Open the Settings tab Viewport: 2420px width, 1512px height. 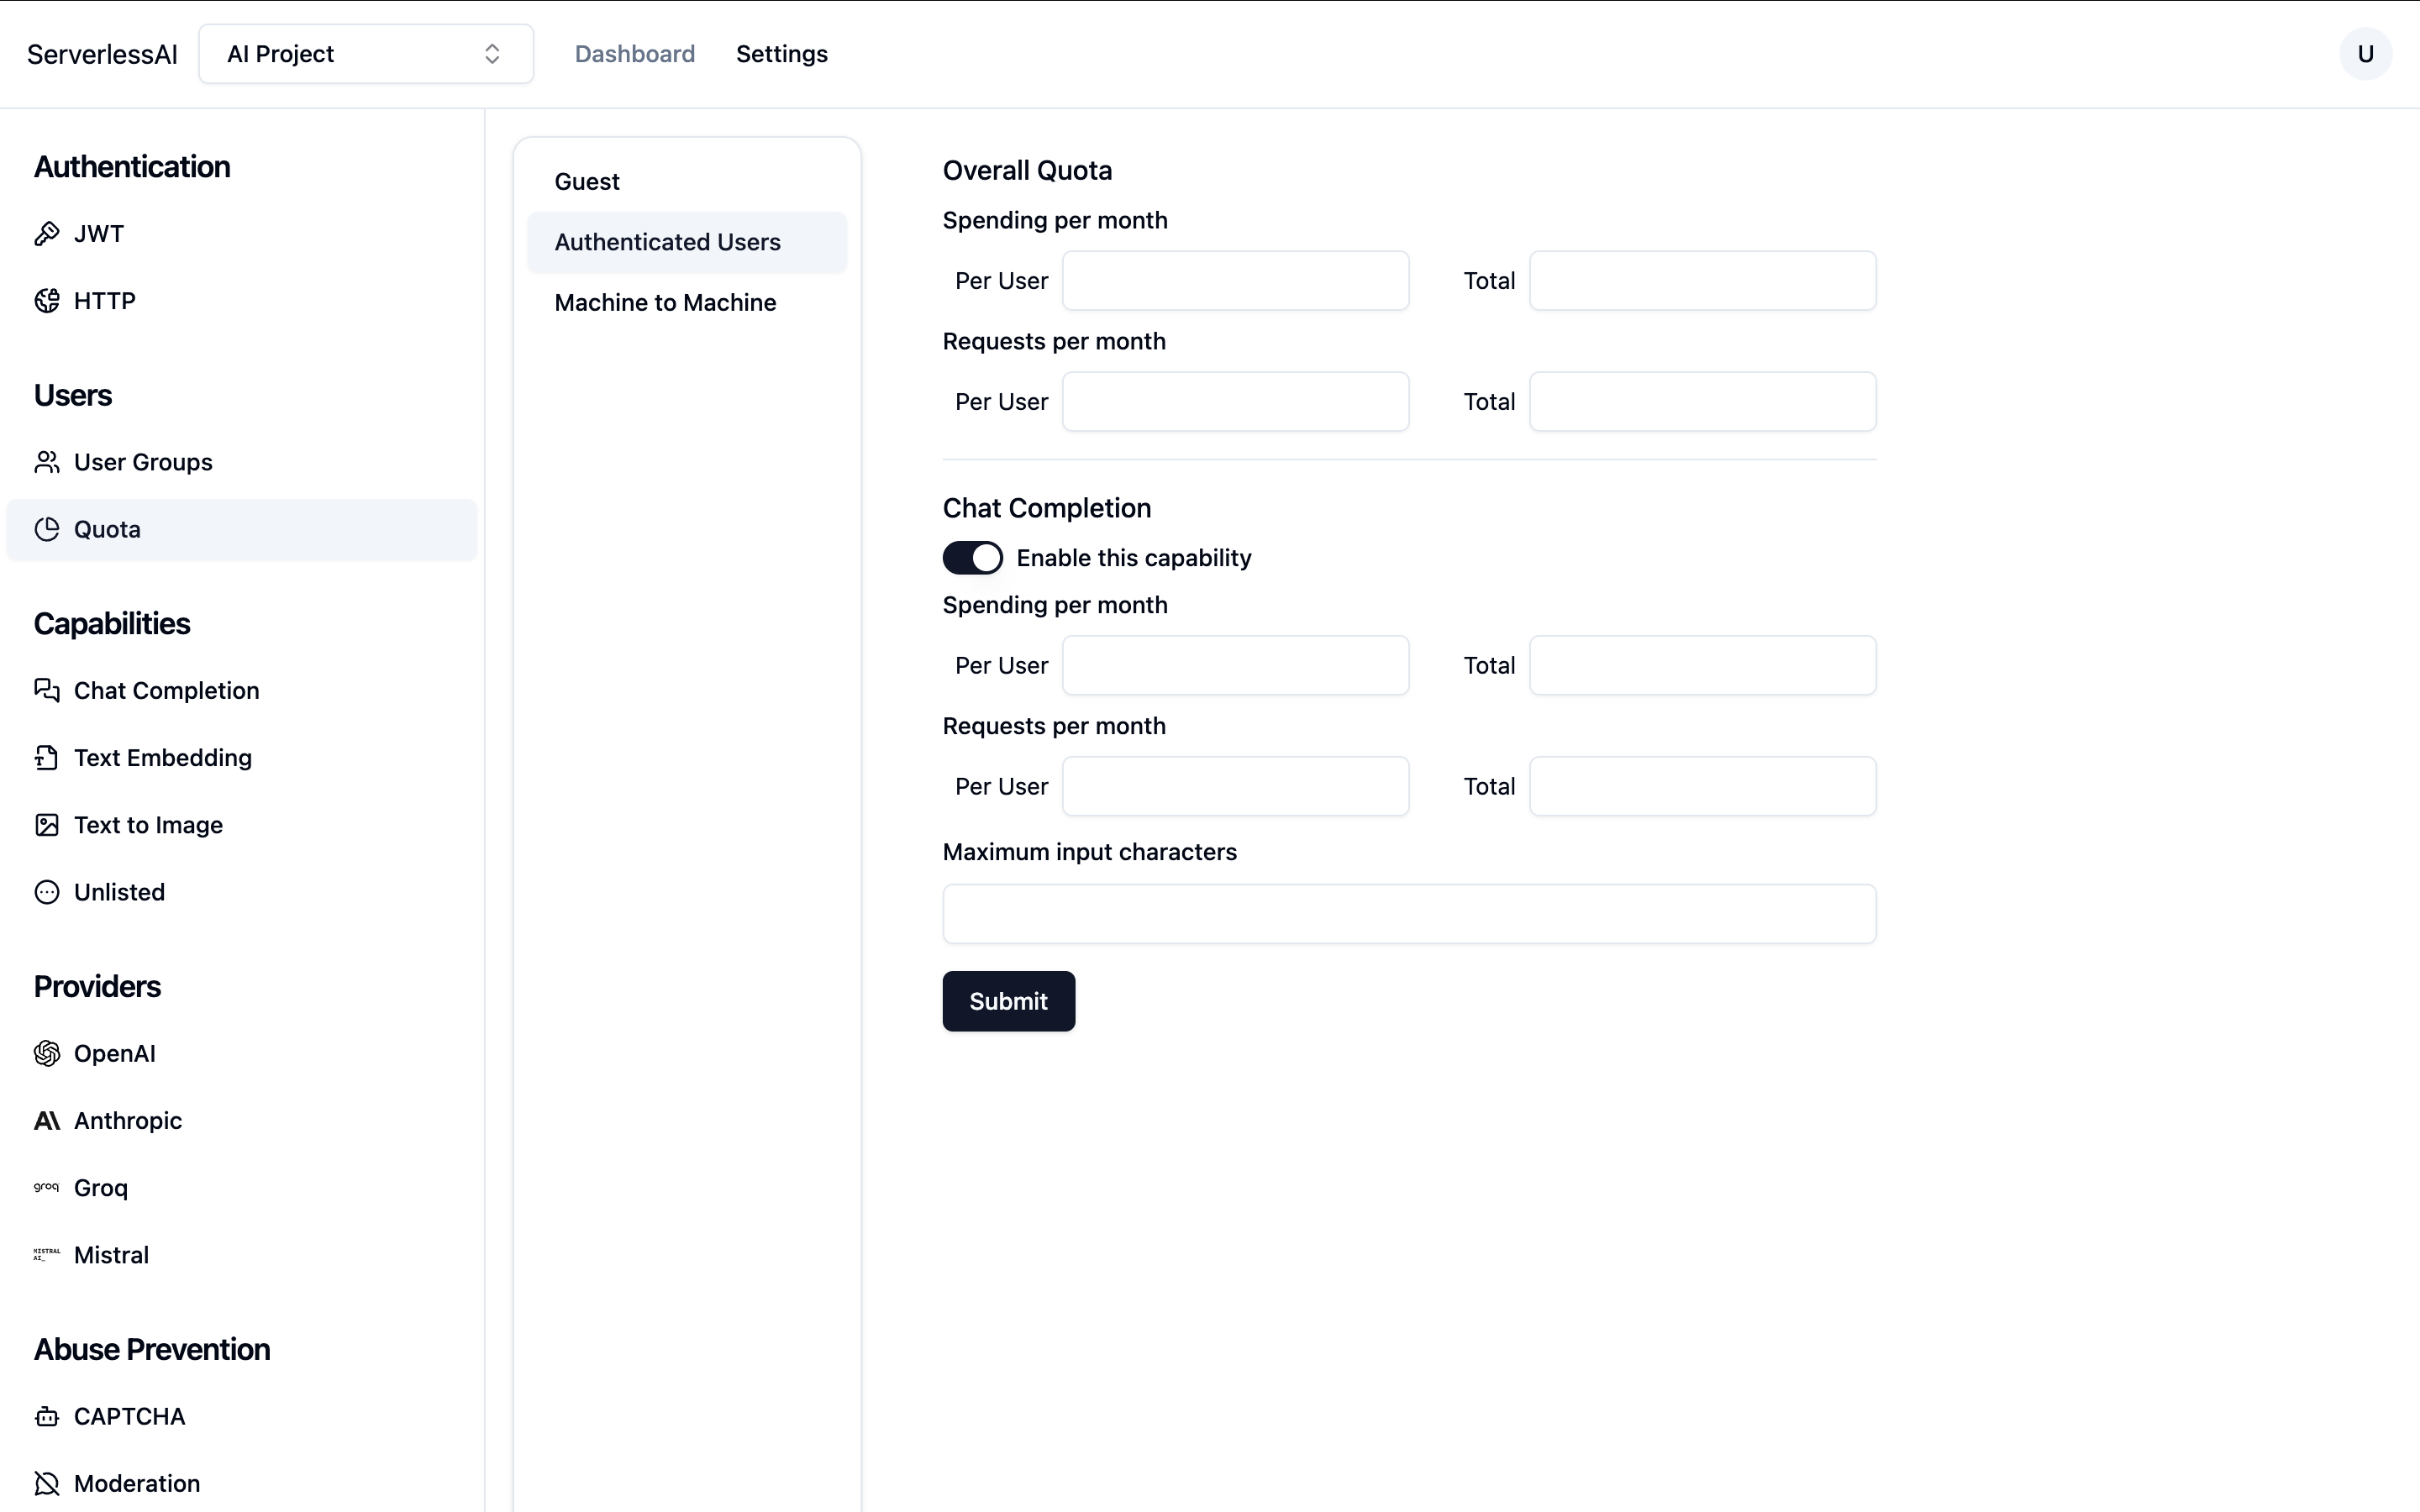coord(782,54)
